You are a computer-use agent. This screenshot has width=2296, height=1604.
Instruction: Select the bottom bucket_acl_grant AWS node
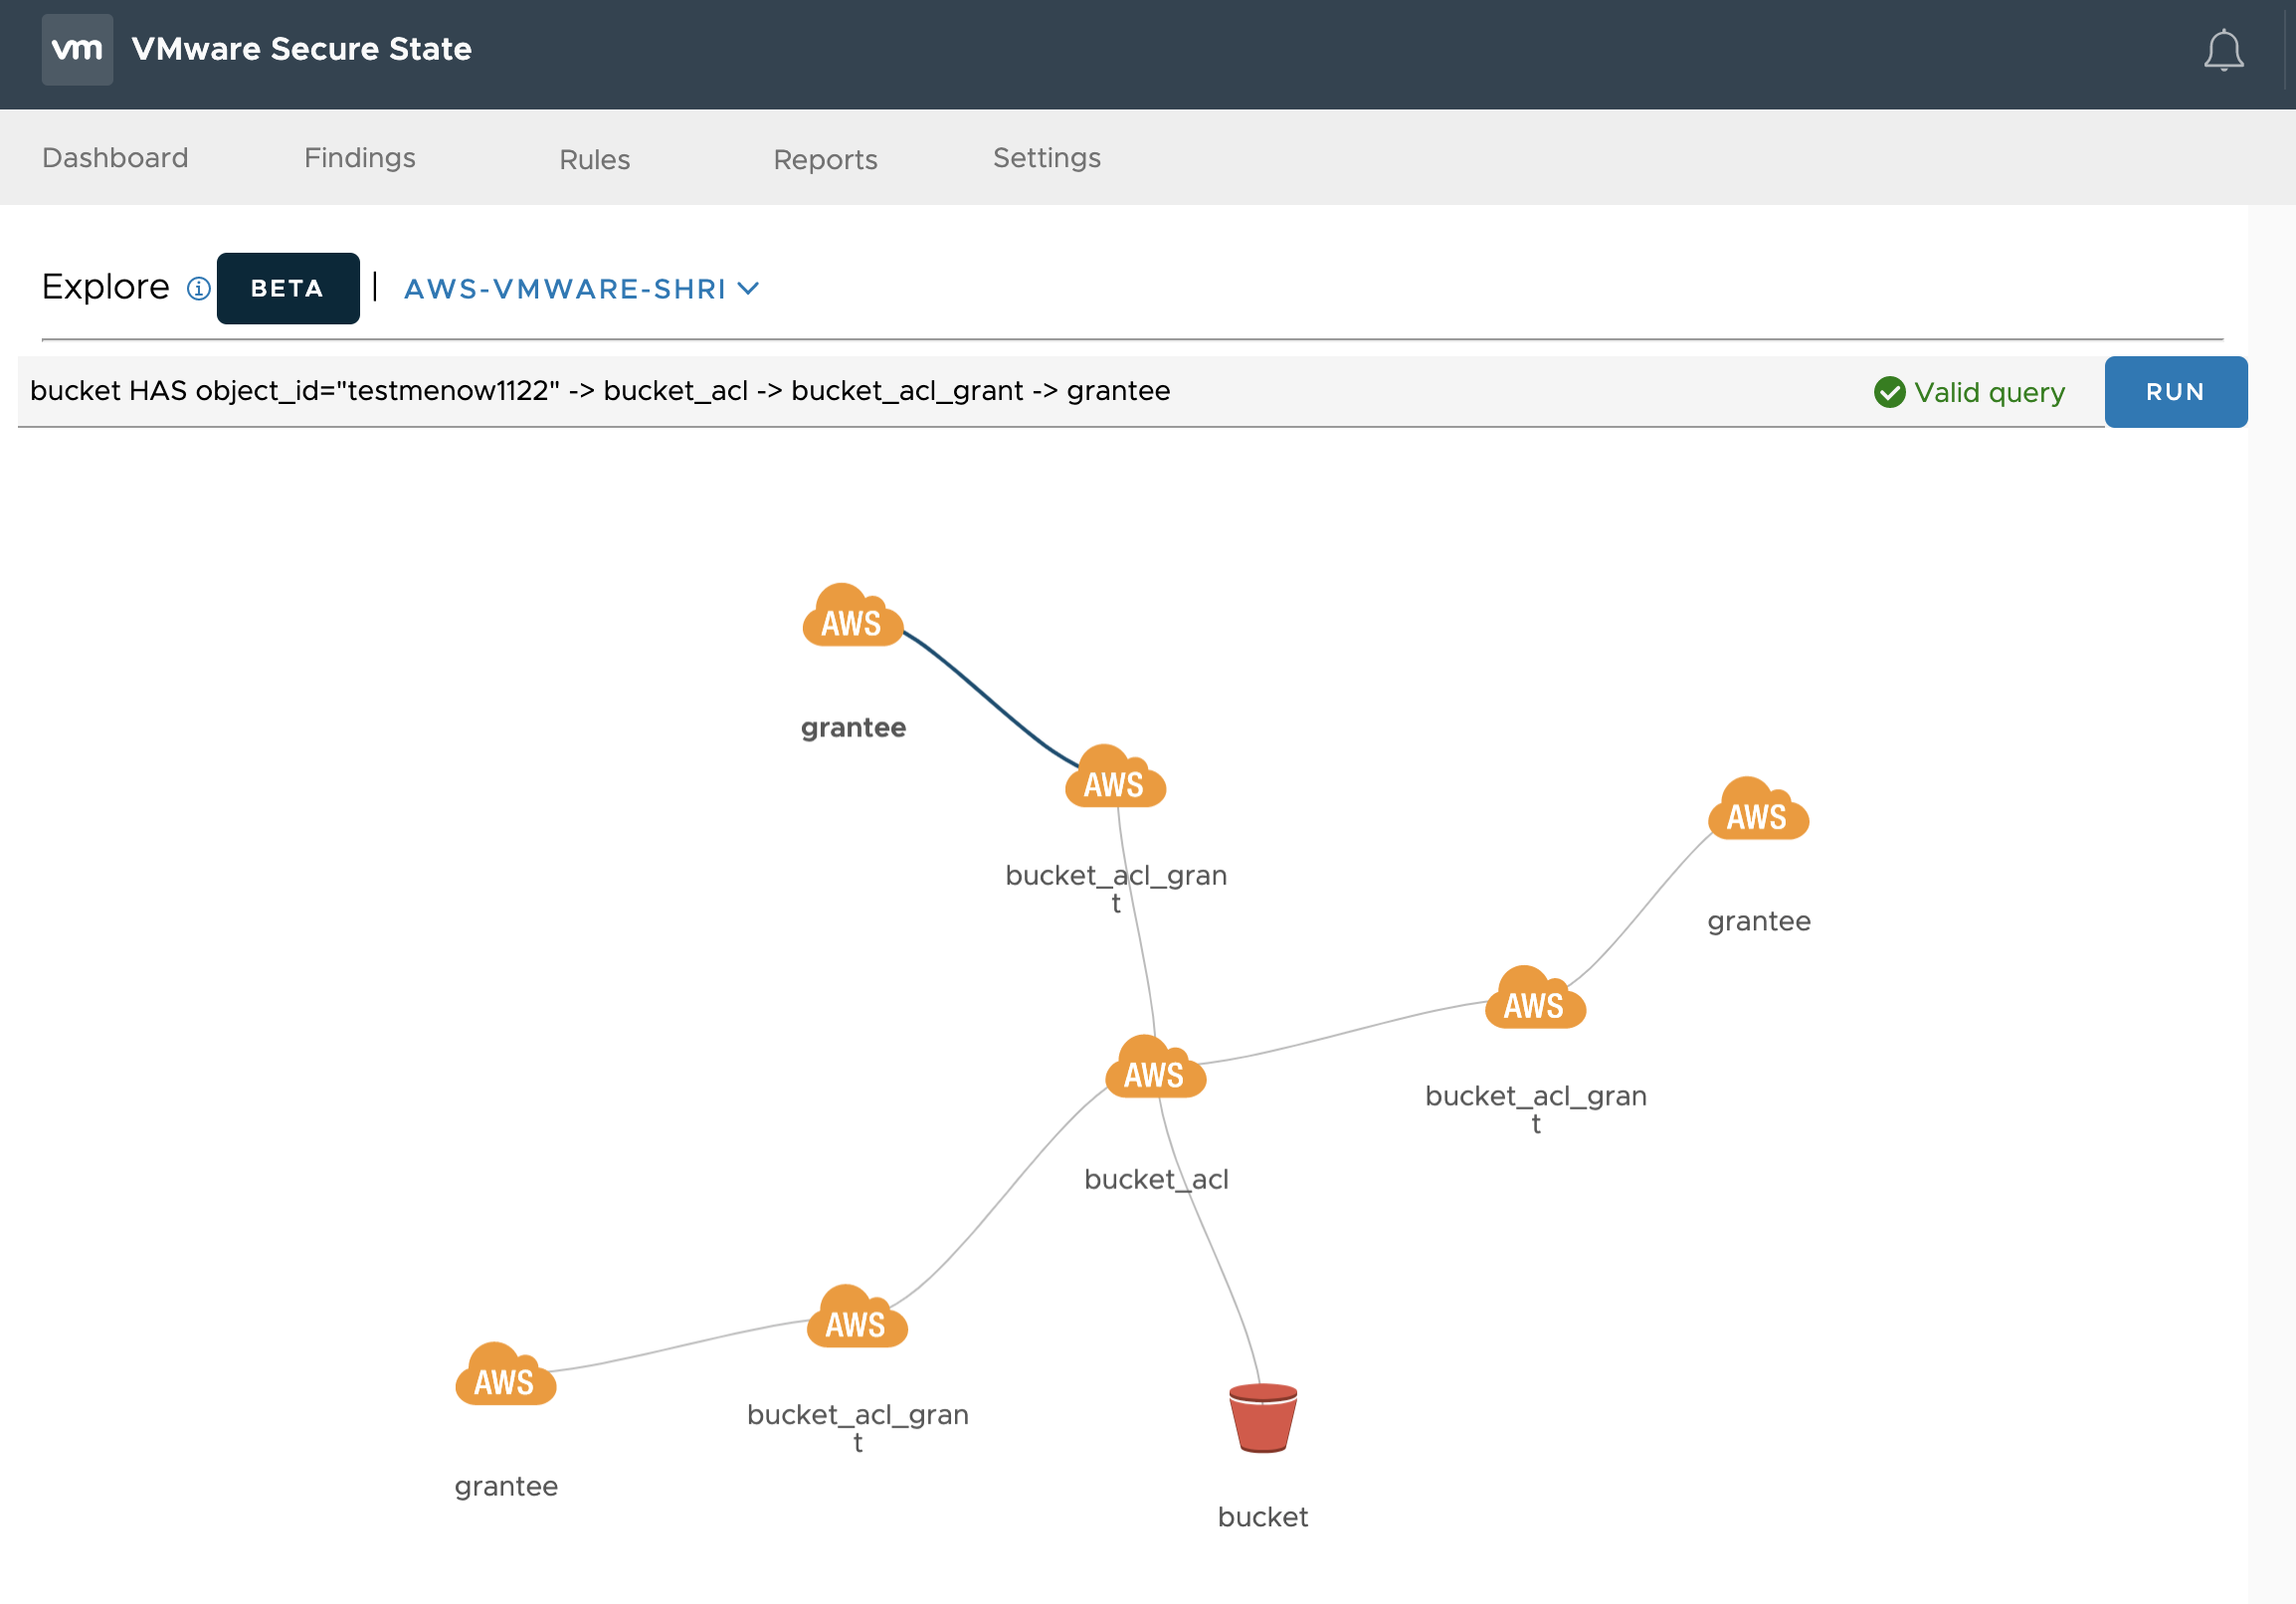coord(856,1317)
